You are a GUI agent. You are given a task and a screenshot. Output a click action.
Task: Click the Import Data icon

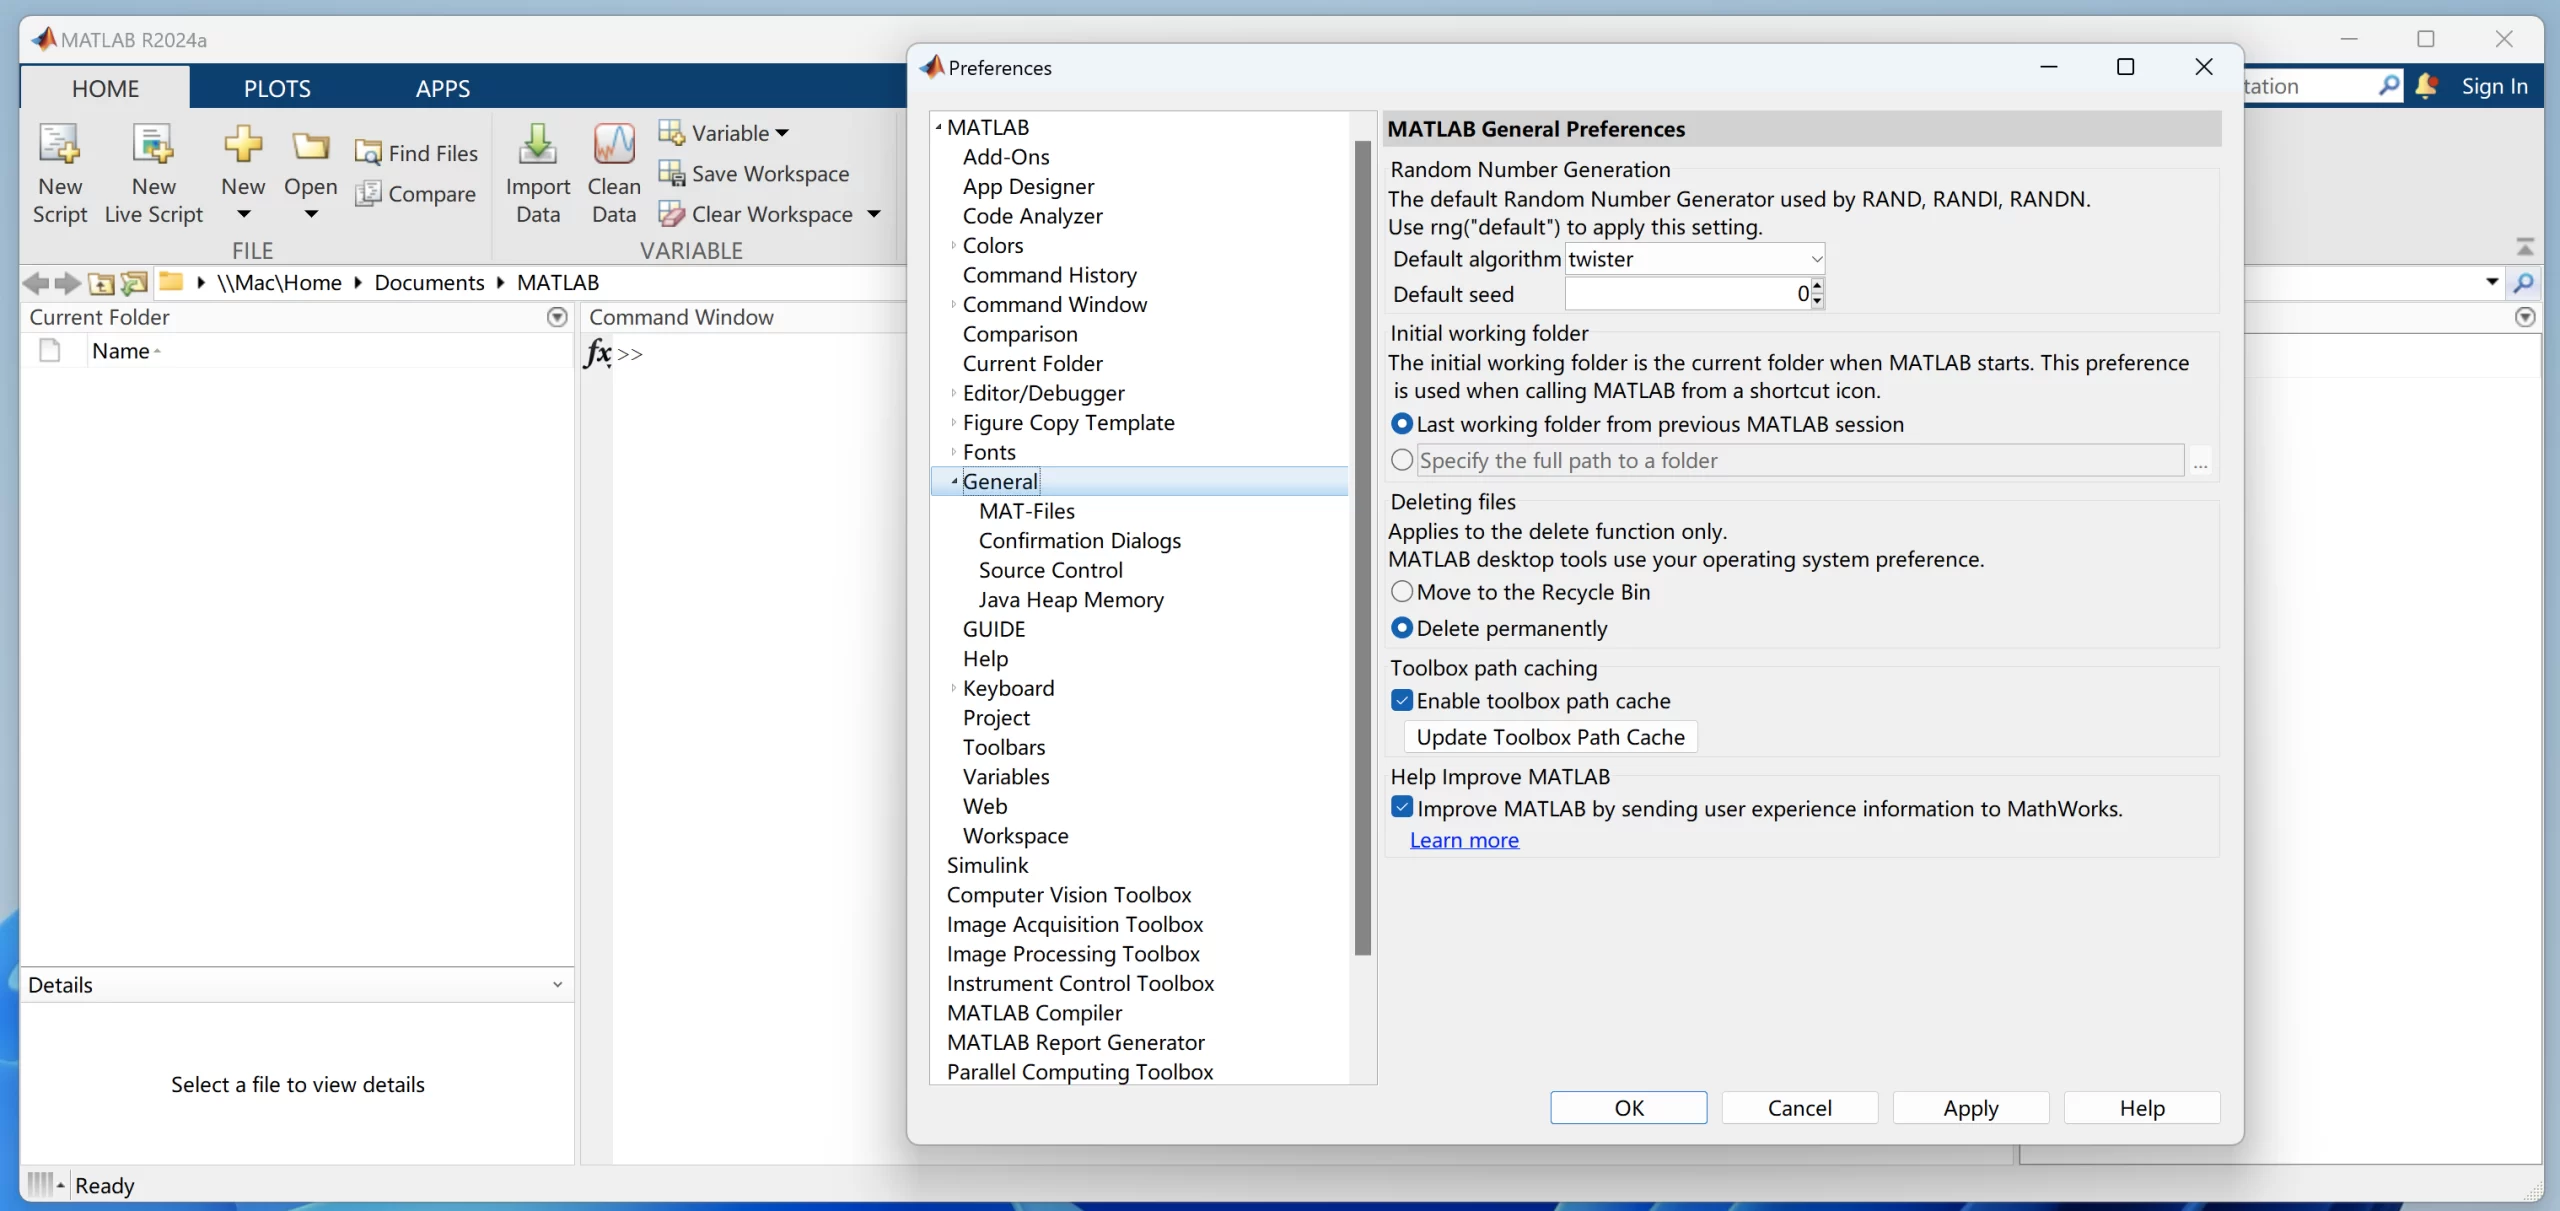537,145
